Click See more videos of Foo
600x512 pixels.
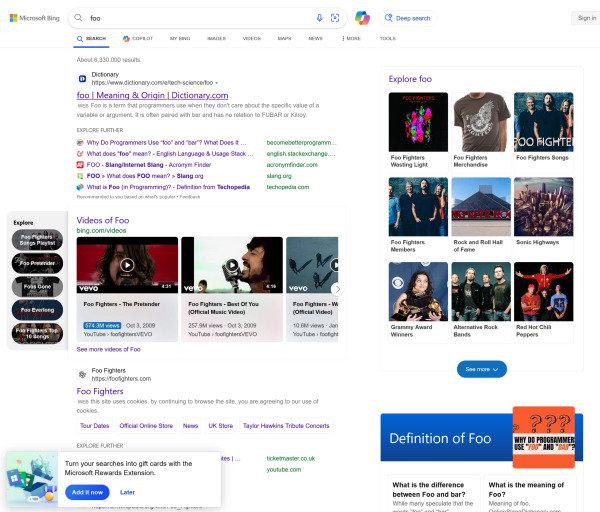point(109,349)
